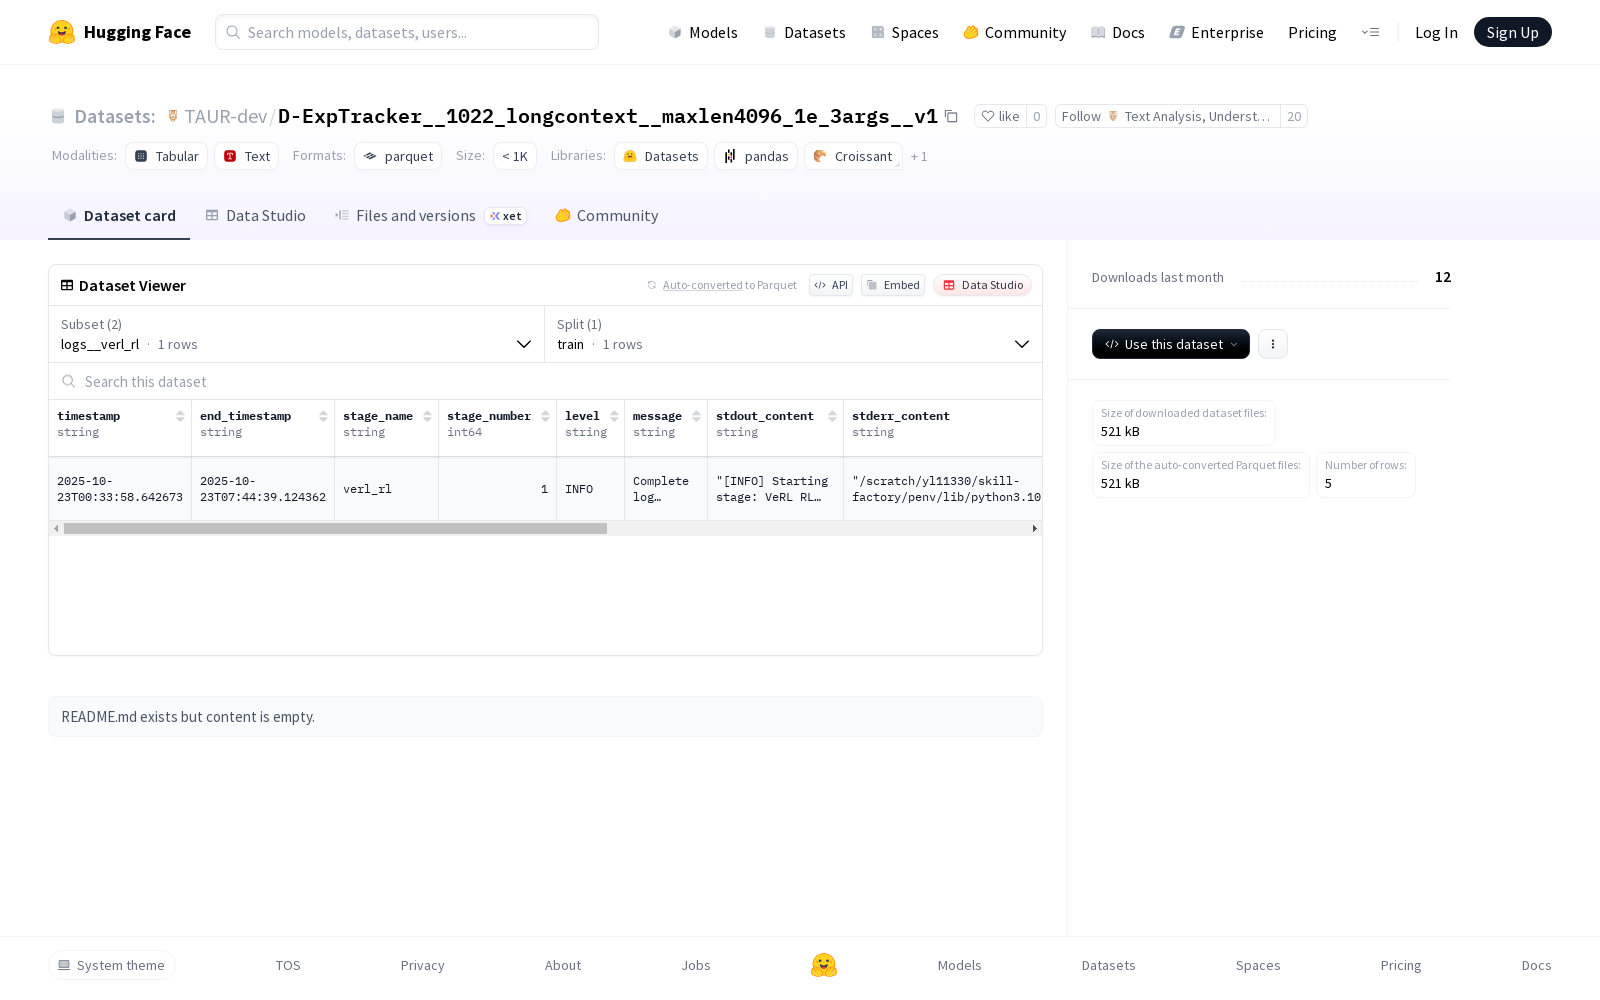1600x1000 pixels.
Task: Click the Sign Up button
Action: click(1512, 32)
